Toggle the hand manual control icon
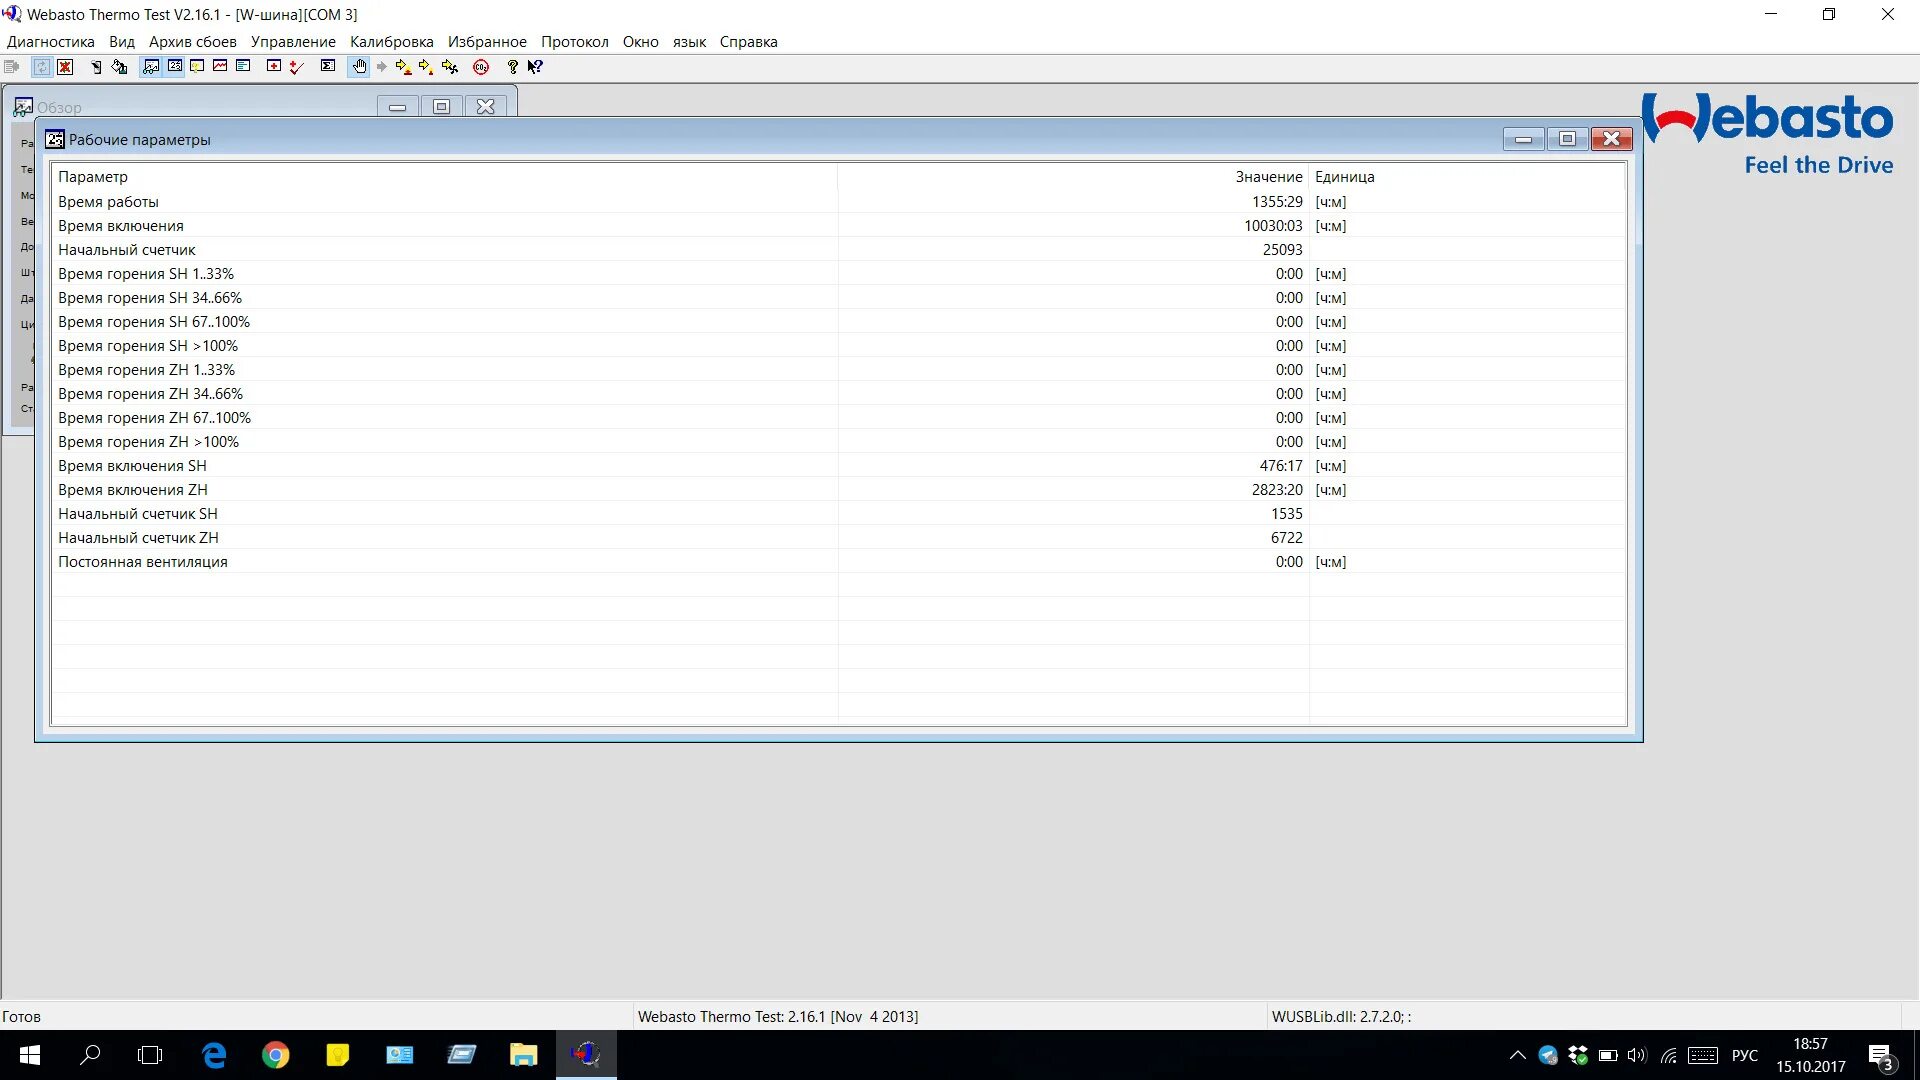Image resolution: width=1920 pixels, height=1080 pixels. tap(359, 67)
